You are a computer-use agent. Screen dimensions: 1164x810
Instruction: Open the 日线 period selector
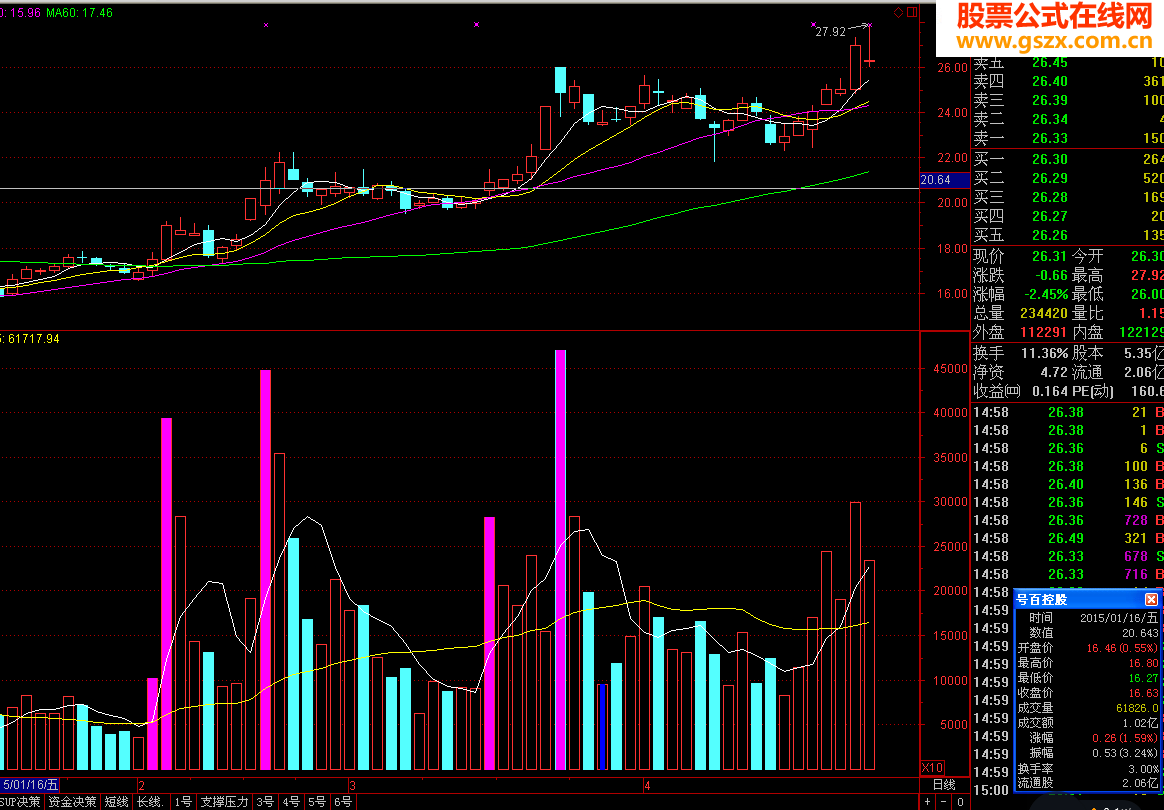944,785
